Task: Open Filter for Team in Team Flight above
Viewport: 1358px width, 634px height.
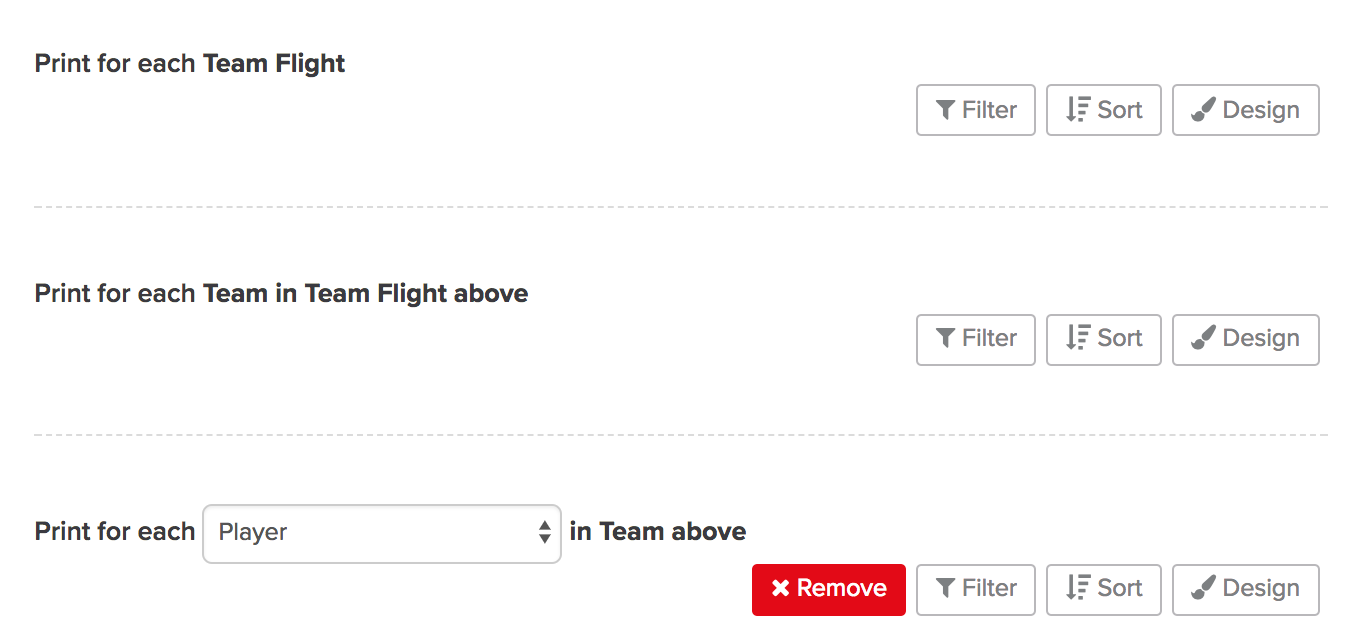Action: click(976, 339)
